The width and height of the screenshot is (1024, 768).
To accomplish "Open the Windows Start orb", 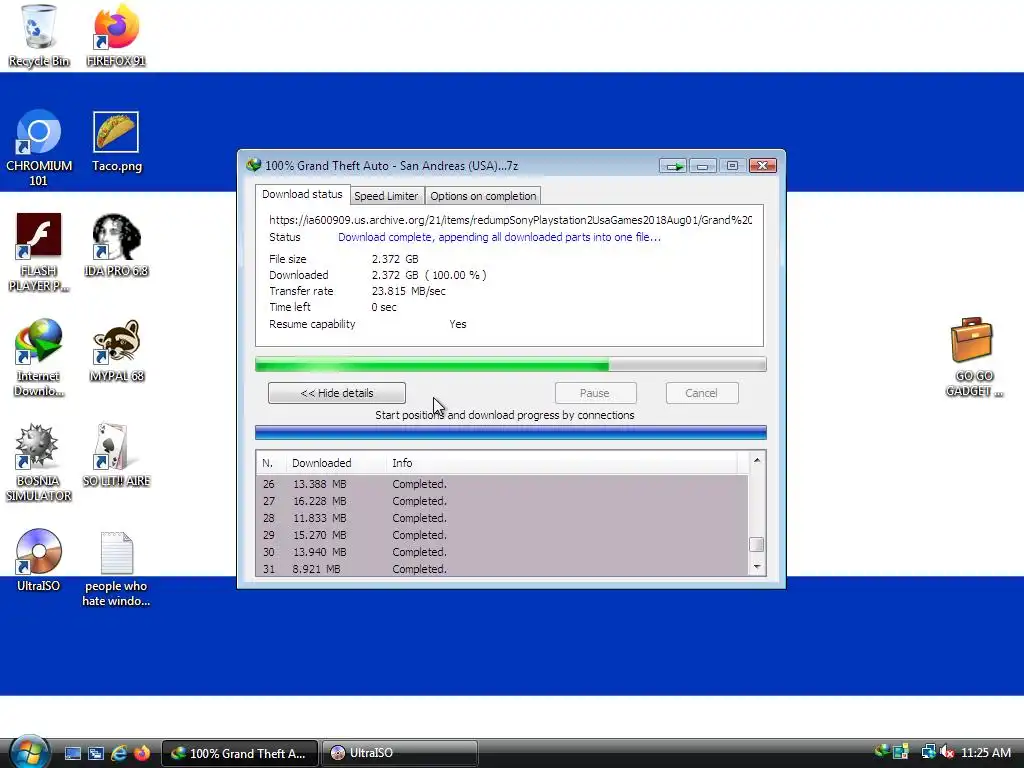I will [x=29, y=752].
